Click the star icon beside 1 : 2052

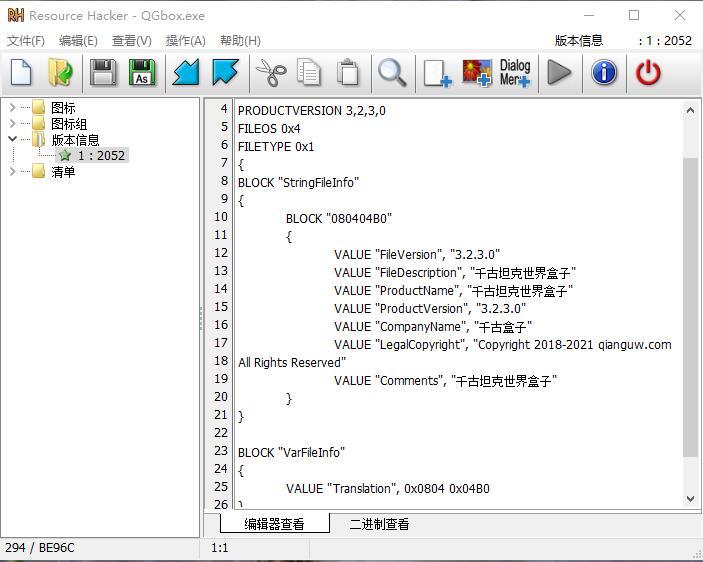coord(65,156)
